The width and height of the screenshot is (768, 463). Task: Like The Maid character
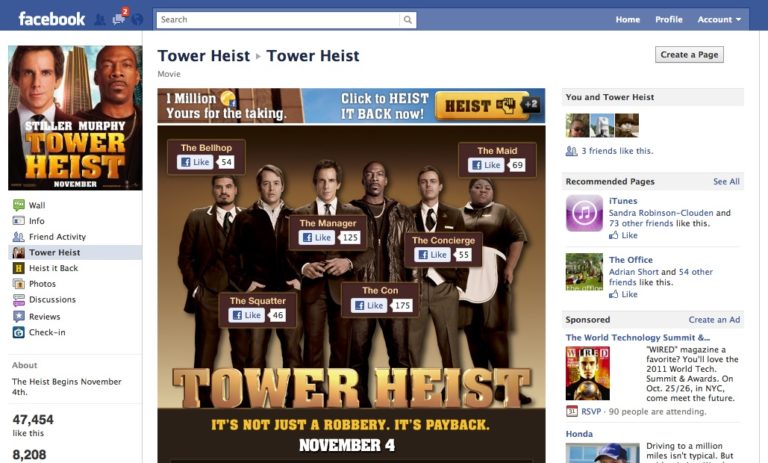(x=486, y=165)
